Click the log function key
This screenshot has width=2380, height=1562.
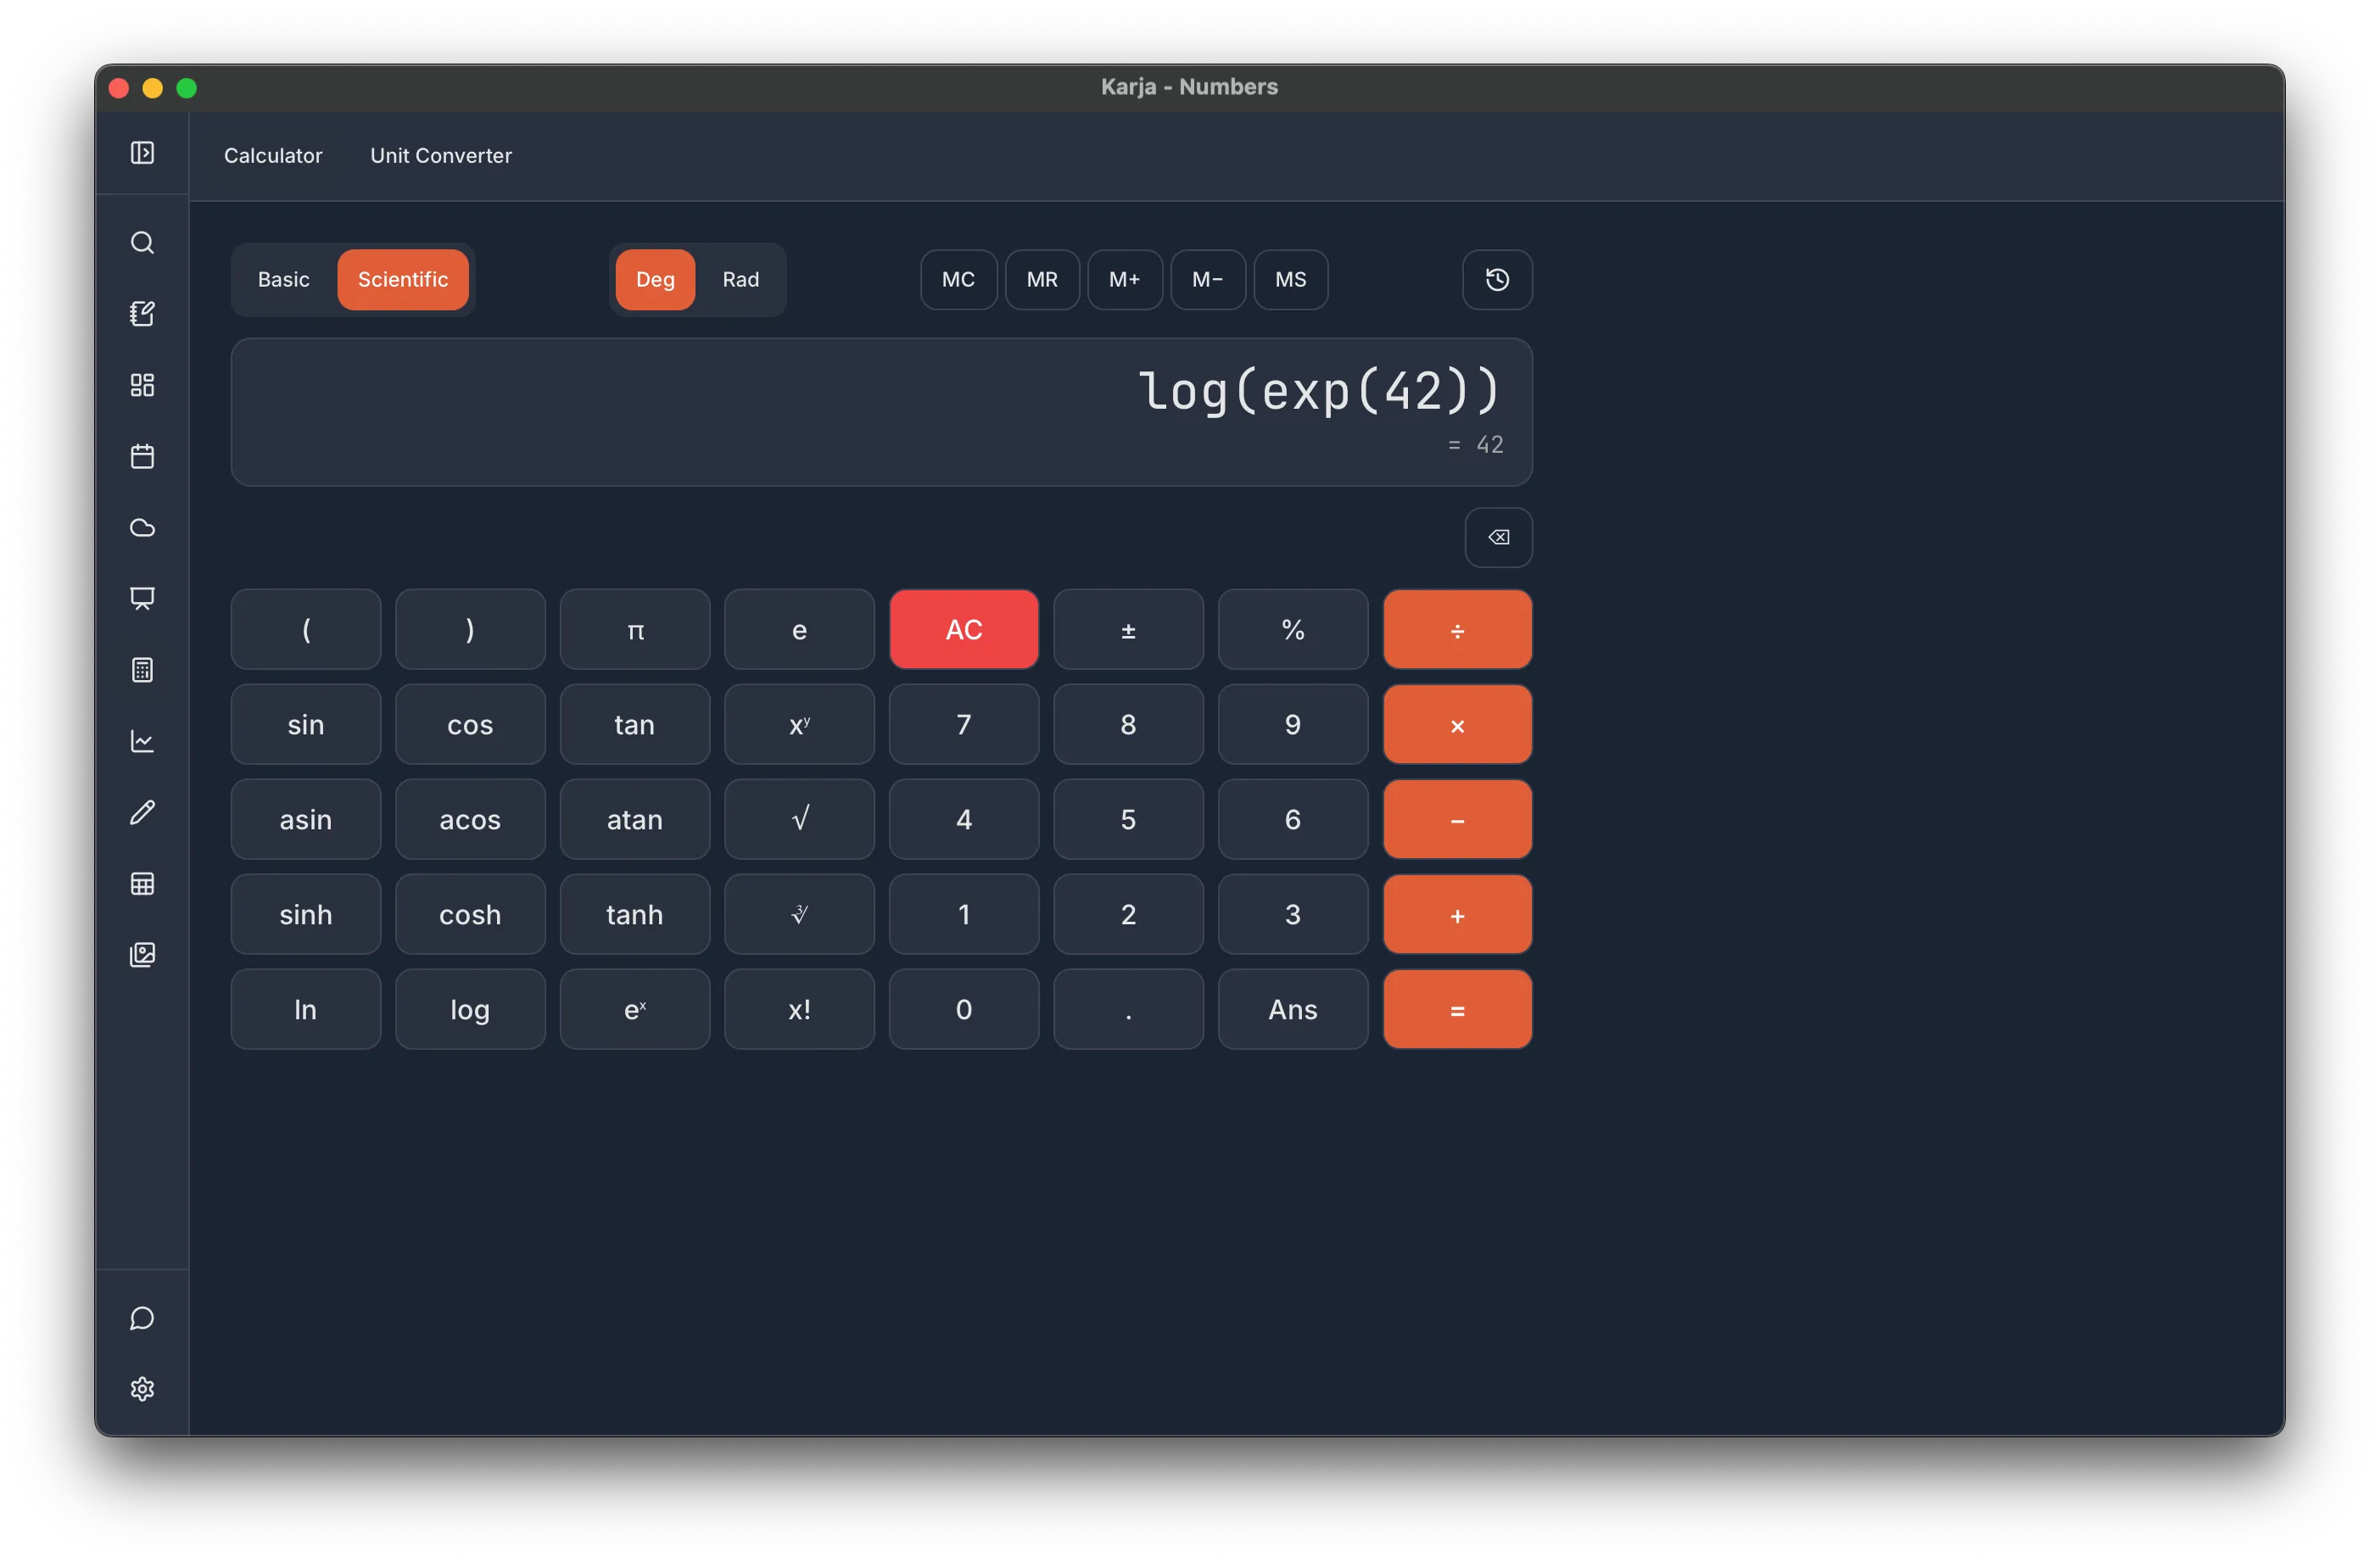[x=470, y=1010]
